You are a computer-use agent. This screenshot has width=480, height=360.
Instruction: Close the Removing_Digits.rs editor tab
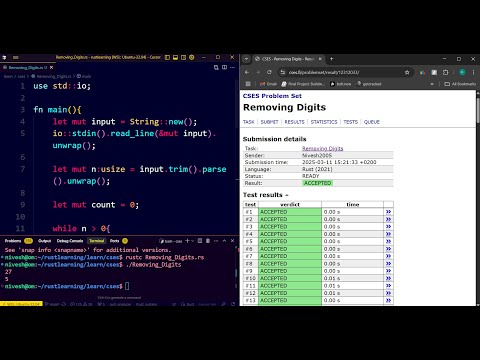pos(51,67)
